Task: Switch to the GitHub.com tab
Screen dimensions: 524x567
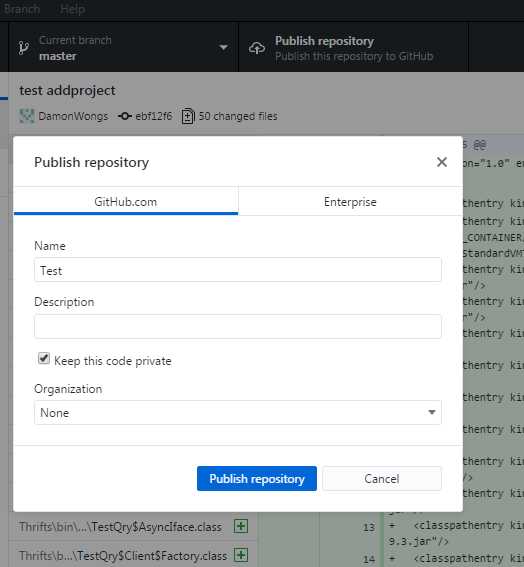Action: [126, 201]
